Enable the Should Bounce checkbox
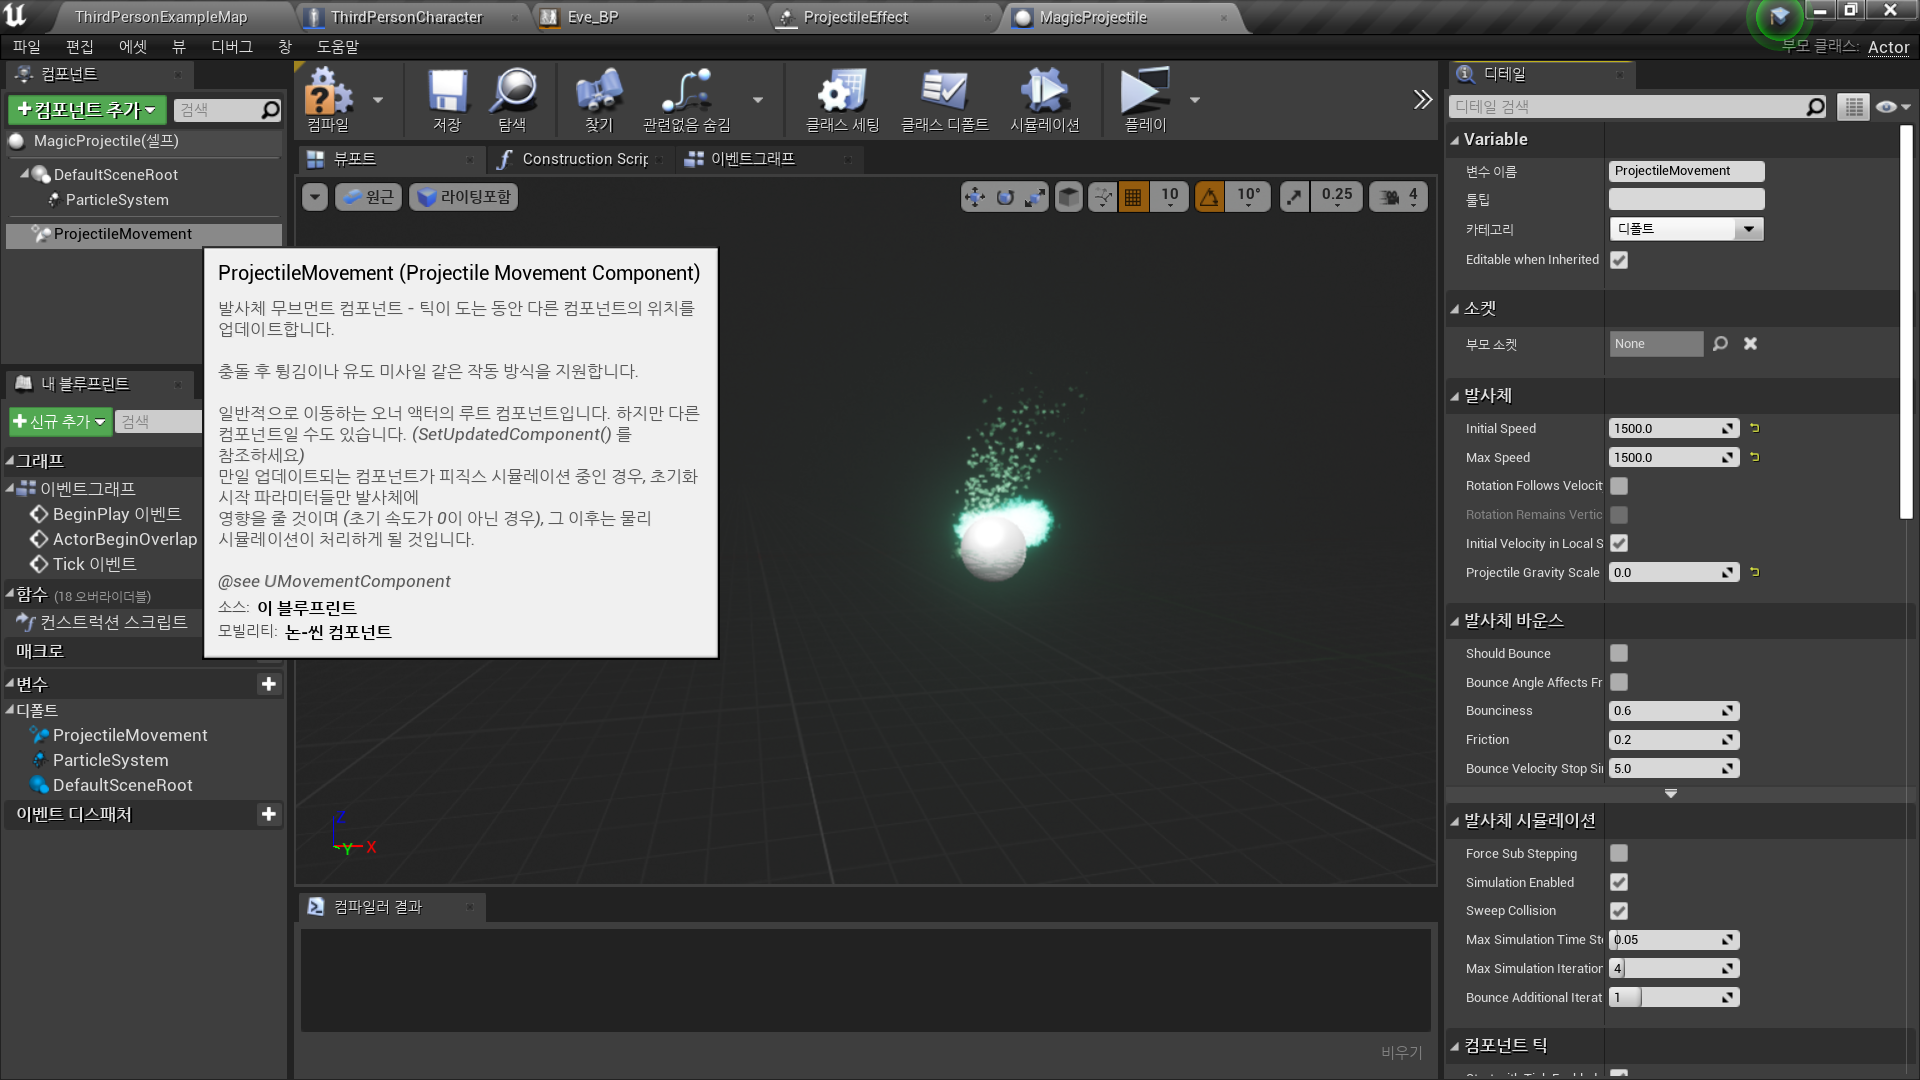 [1619, 653]
